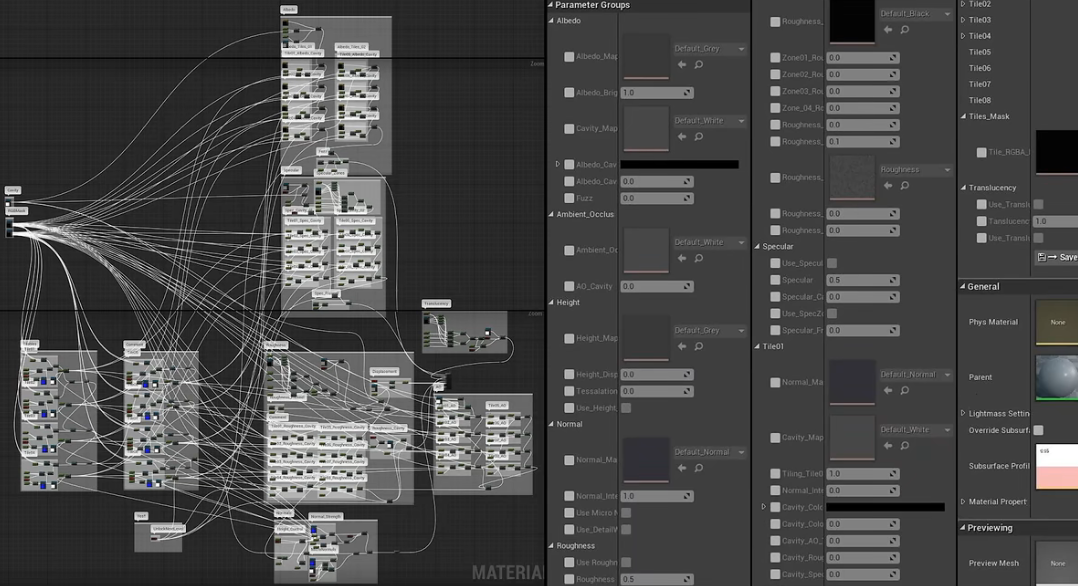The image size is (1078, 586).
Task: Collapse the Albedo parameter group
Action: [x=551, y=21]
